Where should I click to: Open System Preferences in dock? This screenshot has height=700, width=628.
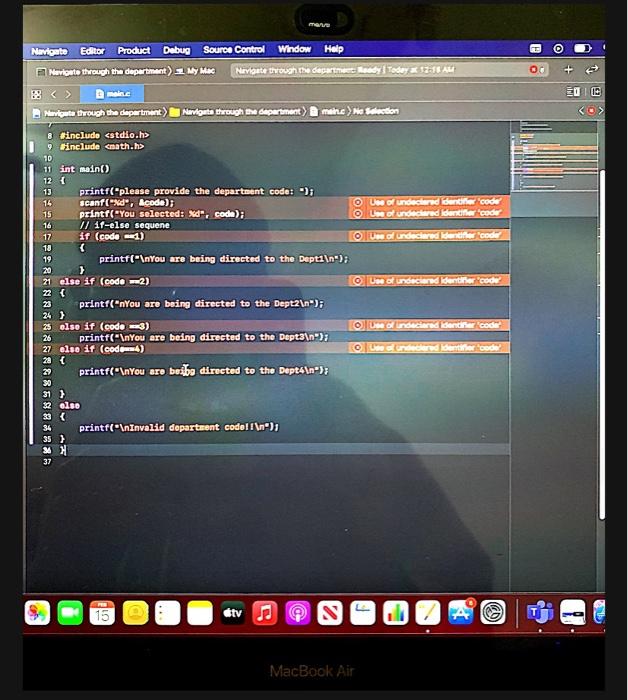tap(493, 612)
